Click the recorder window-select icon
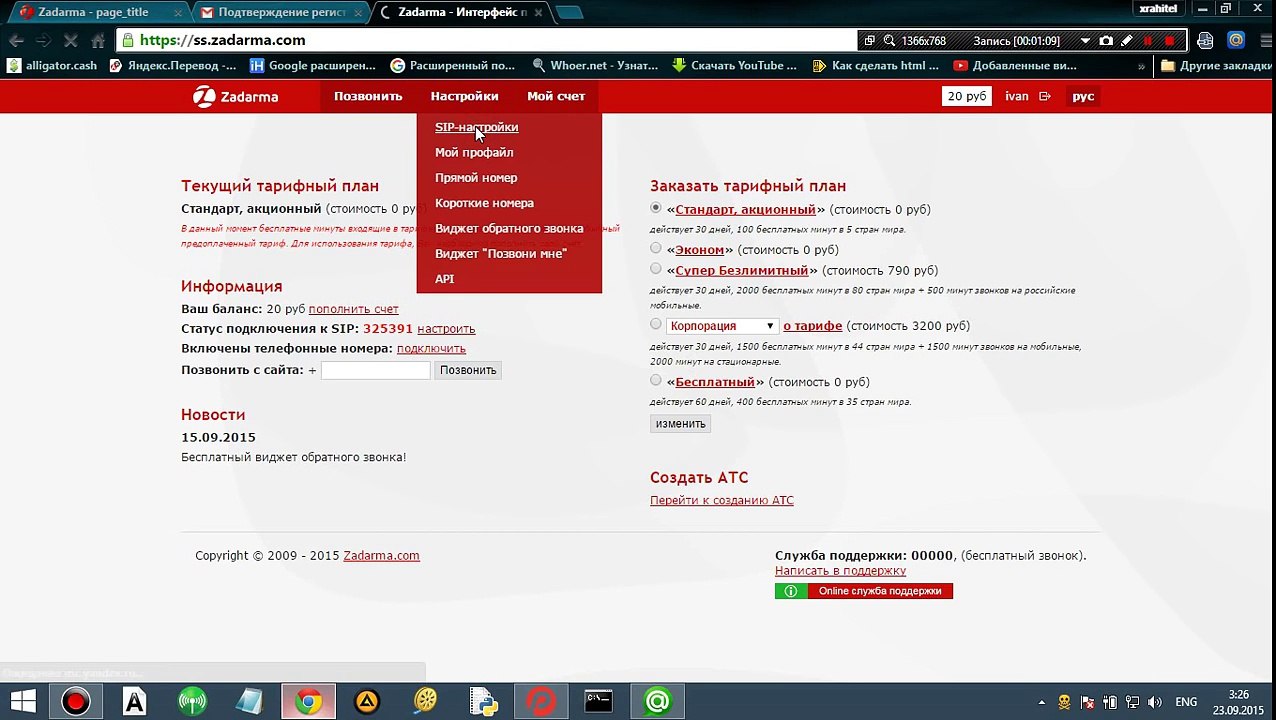The height and width of the screenshot is (720, 1276). tap(869, 41)
